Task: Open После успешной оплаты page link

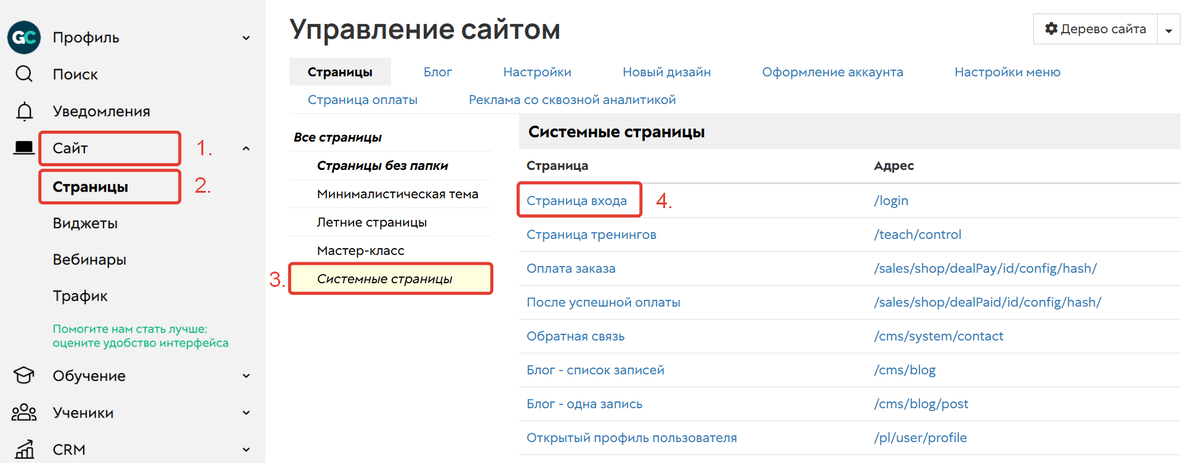Action: [x=603, y=302]
